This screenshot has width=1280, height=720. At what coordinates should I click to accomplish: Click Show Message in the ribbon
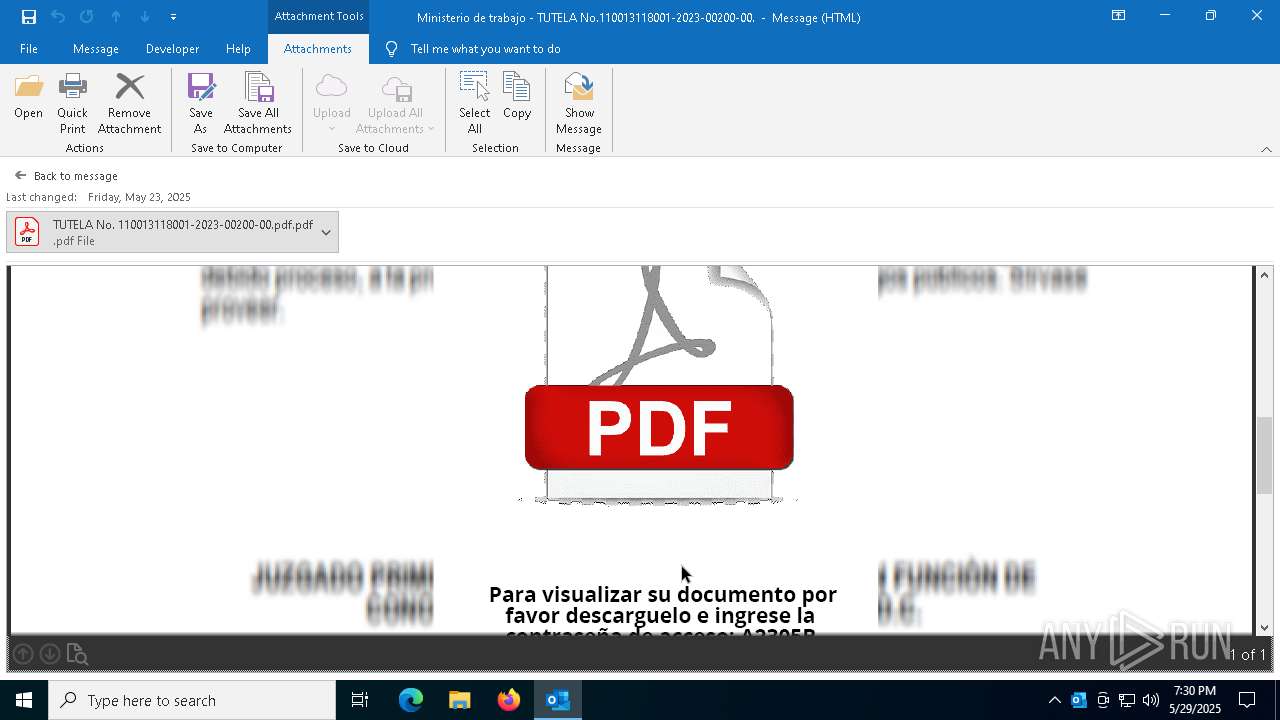(x=579, y=103)
